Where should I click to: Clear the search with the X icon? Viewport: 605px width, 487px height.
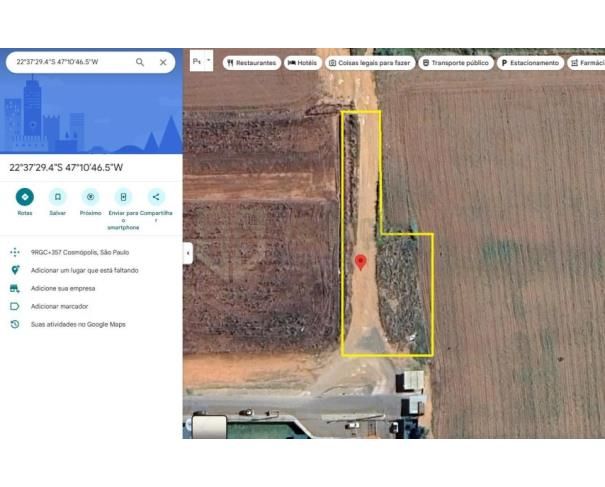pyautogui.click(x=163, y=62)
